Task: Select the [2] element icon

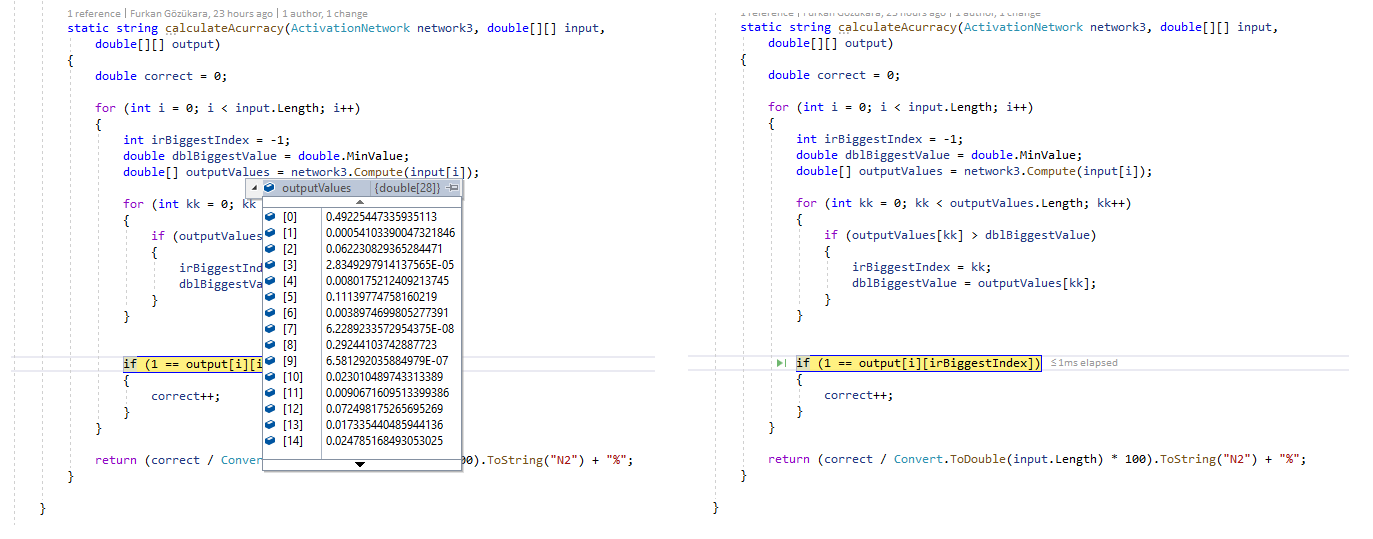Action: (270, 249)
